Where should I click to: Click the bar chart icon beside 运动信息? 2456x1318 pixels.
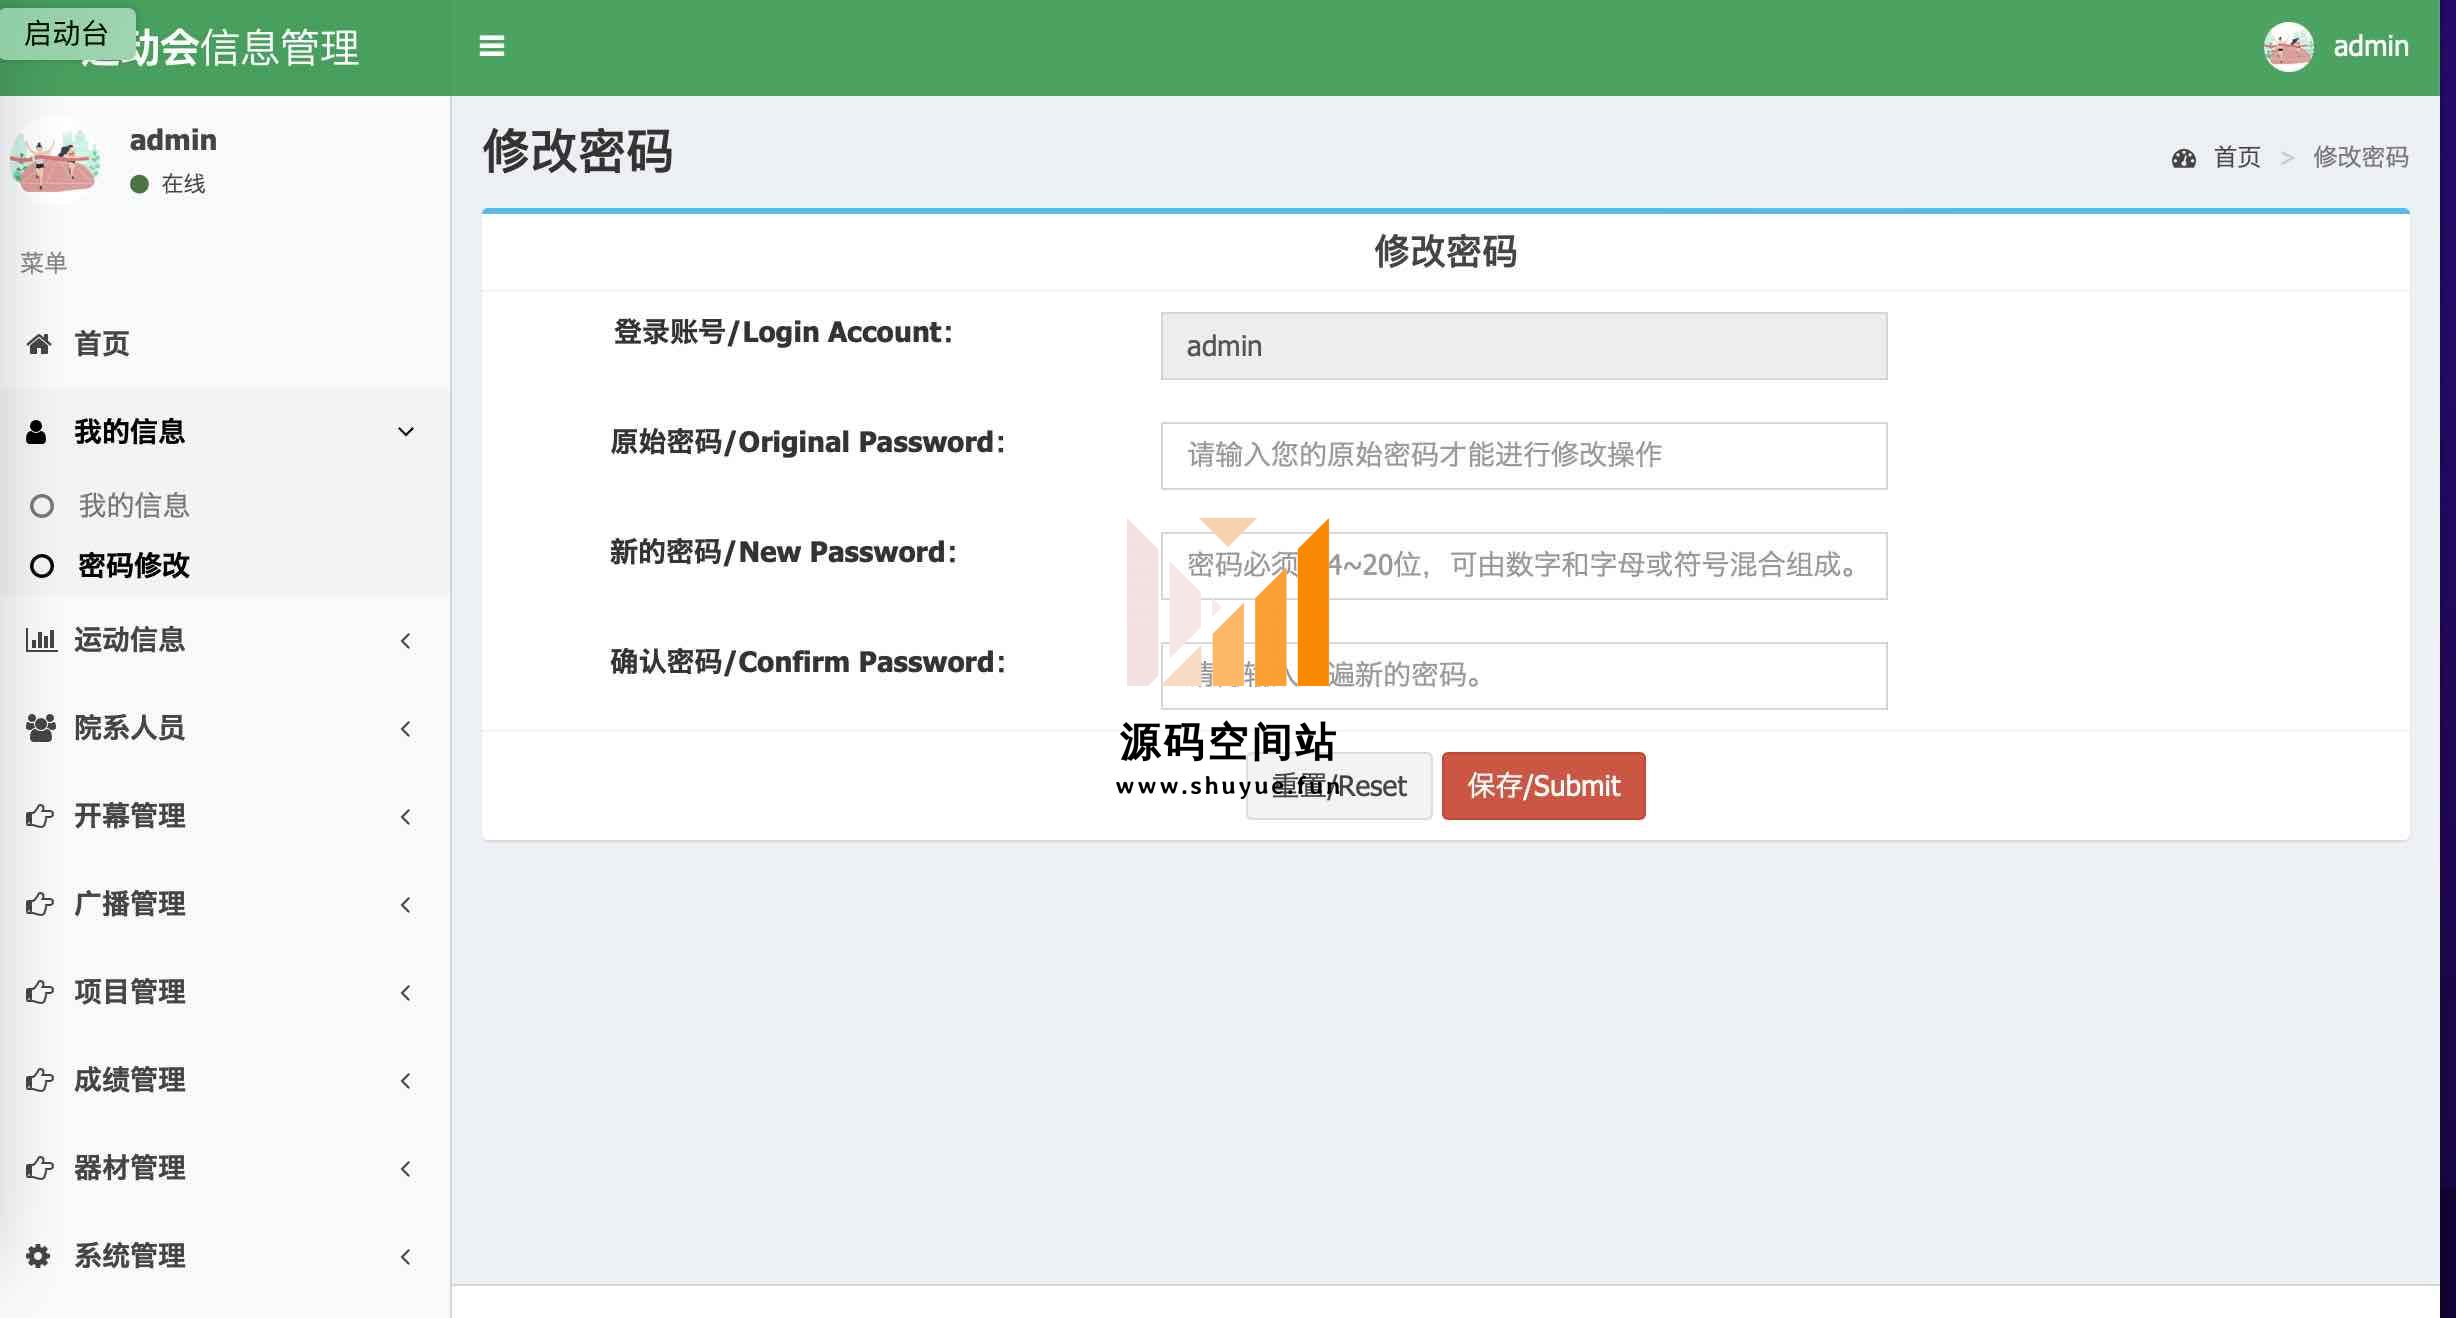pyautogui.click(x=40, y=639)
